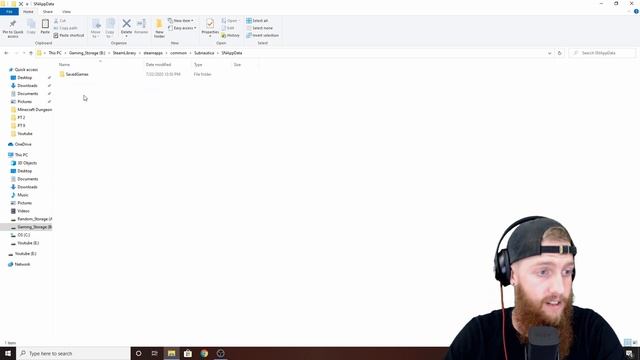Click SteamLibrary in the address breadcrumb
The image size is (640, 360).
tap(124, 53)
